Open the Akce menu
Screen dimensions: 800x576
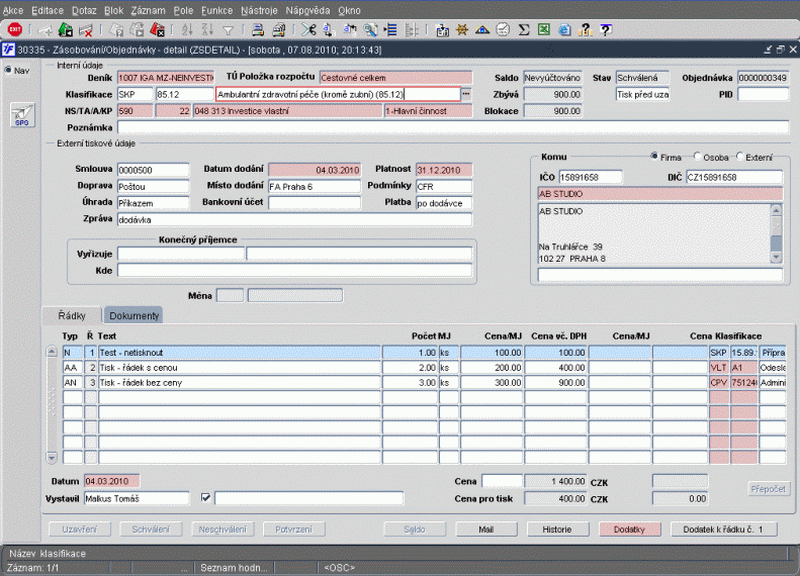(x=13, y=10)
